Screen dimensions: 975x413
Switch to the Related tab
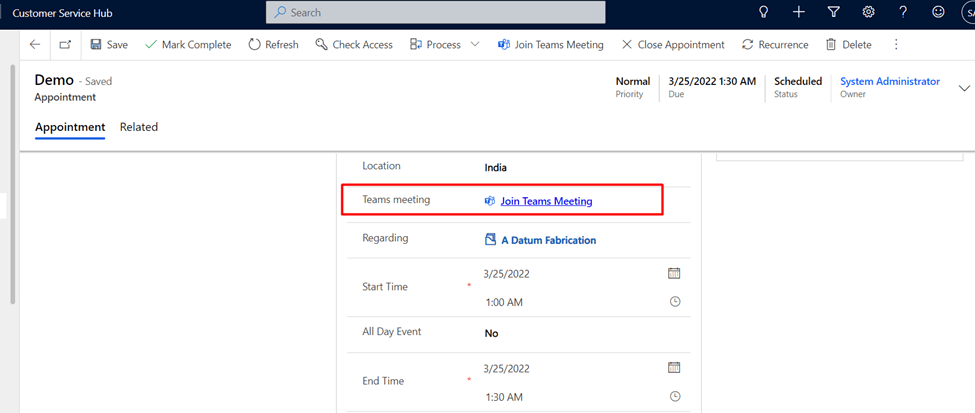139,127
